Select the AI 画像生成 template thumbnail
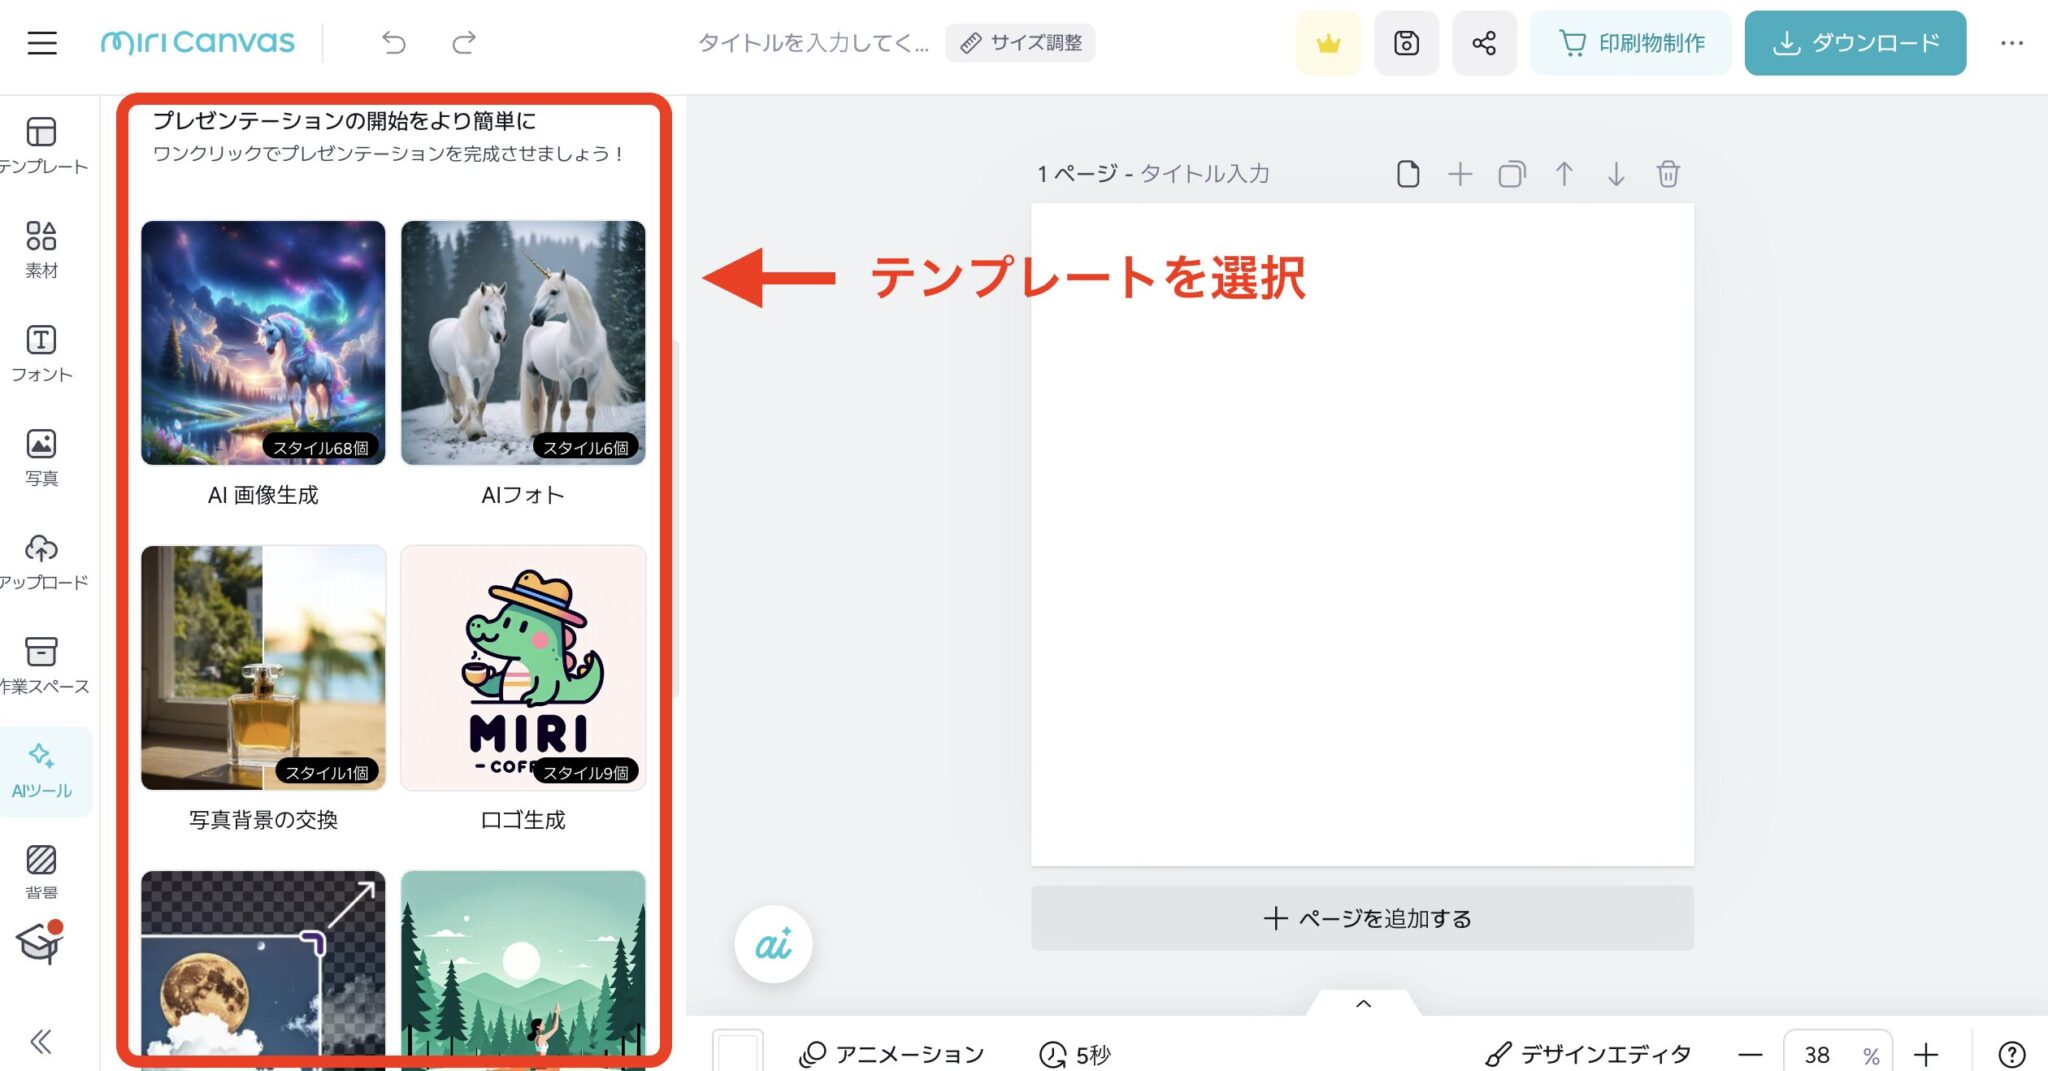This screenshot has width=2048, height=1071. [x=262, y=344]
